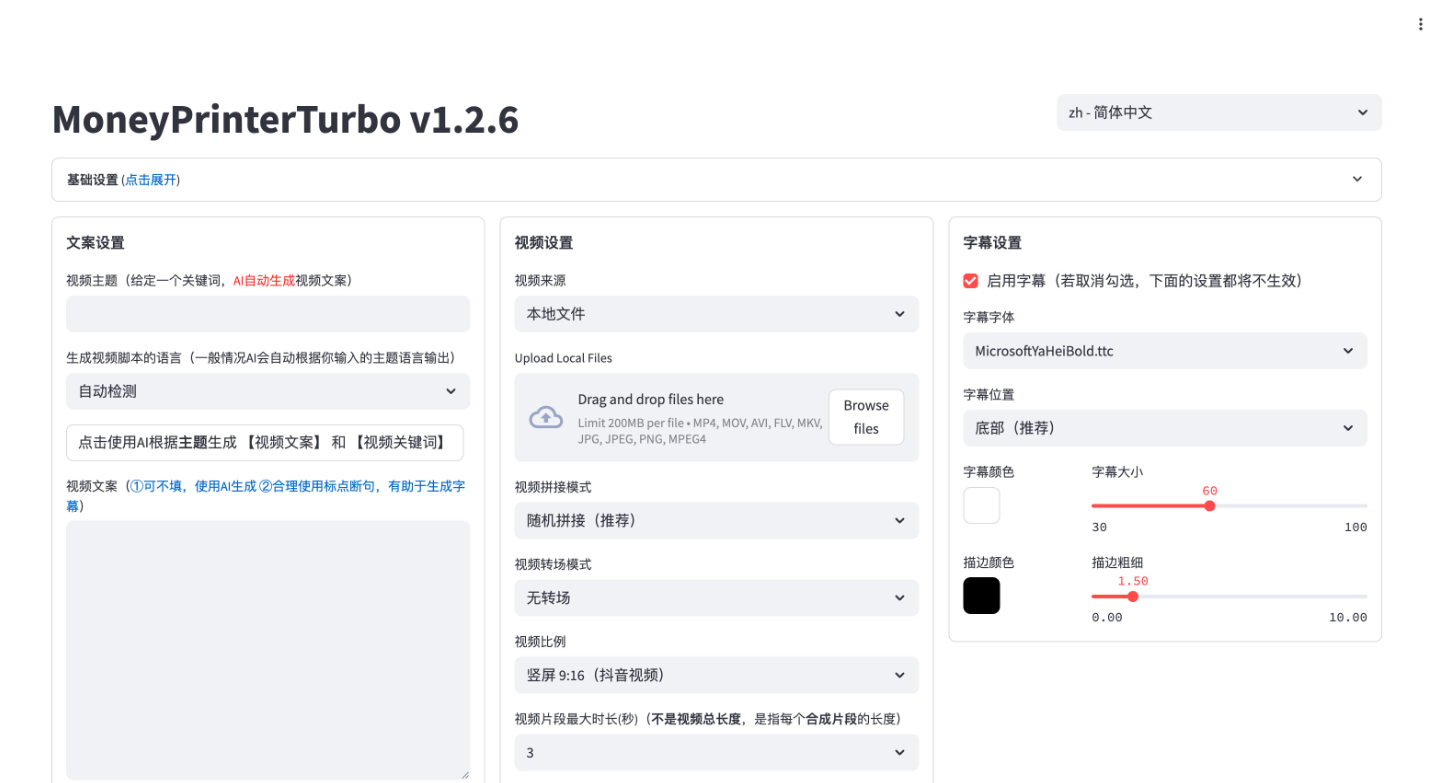Screen dimensions: 1439x783
Task: Click the MoneyPrinterTurbo v1.2.6 title
Action: click(x=285, y=119)
